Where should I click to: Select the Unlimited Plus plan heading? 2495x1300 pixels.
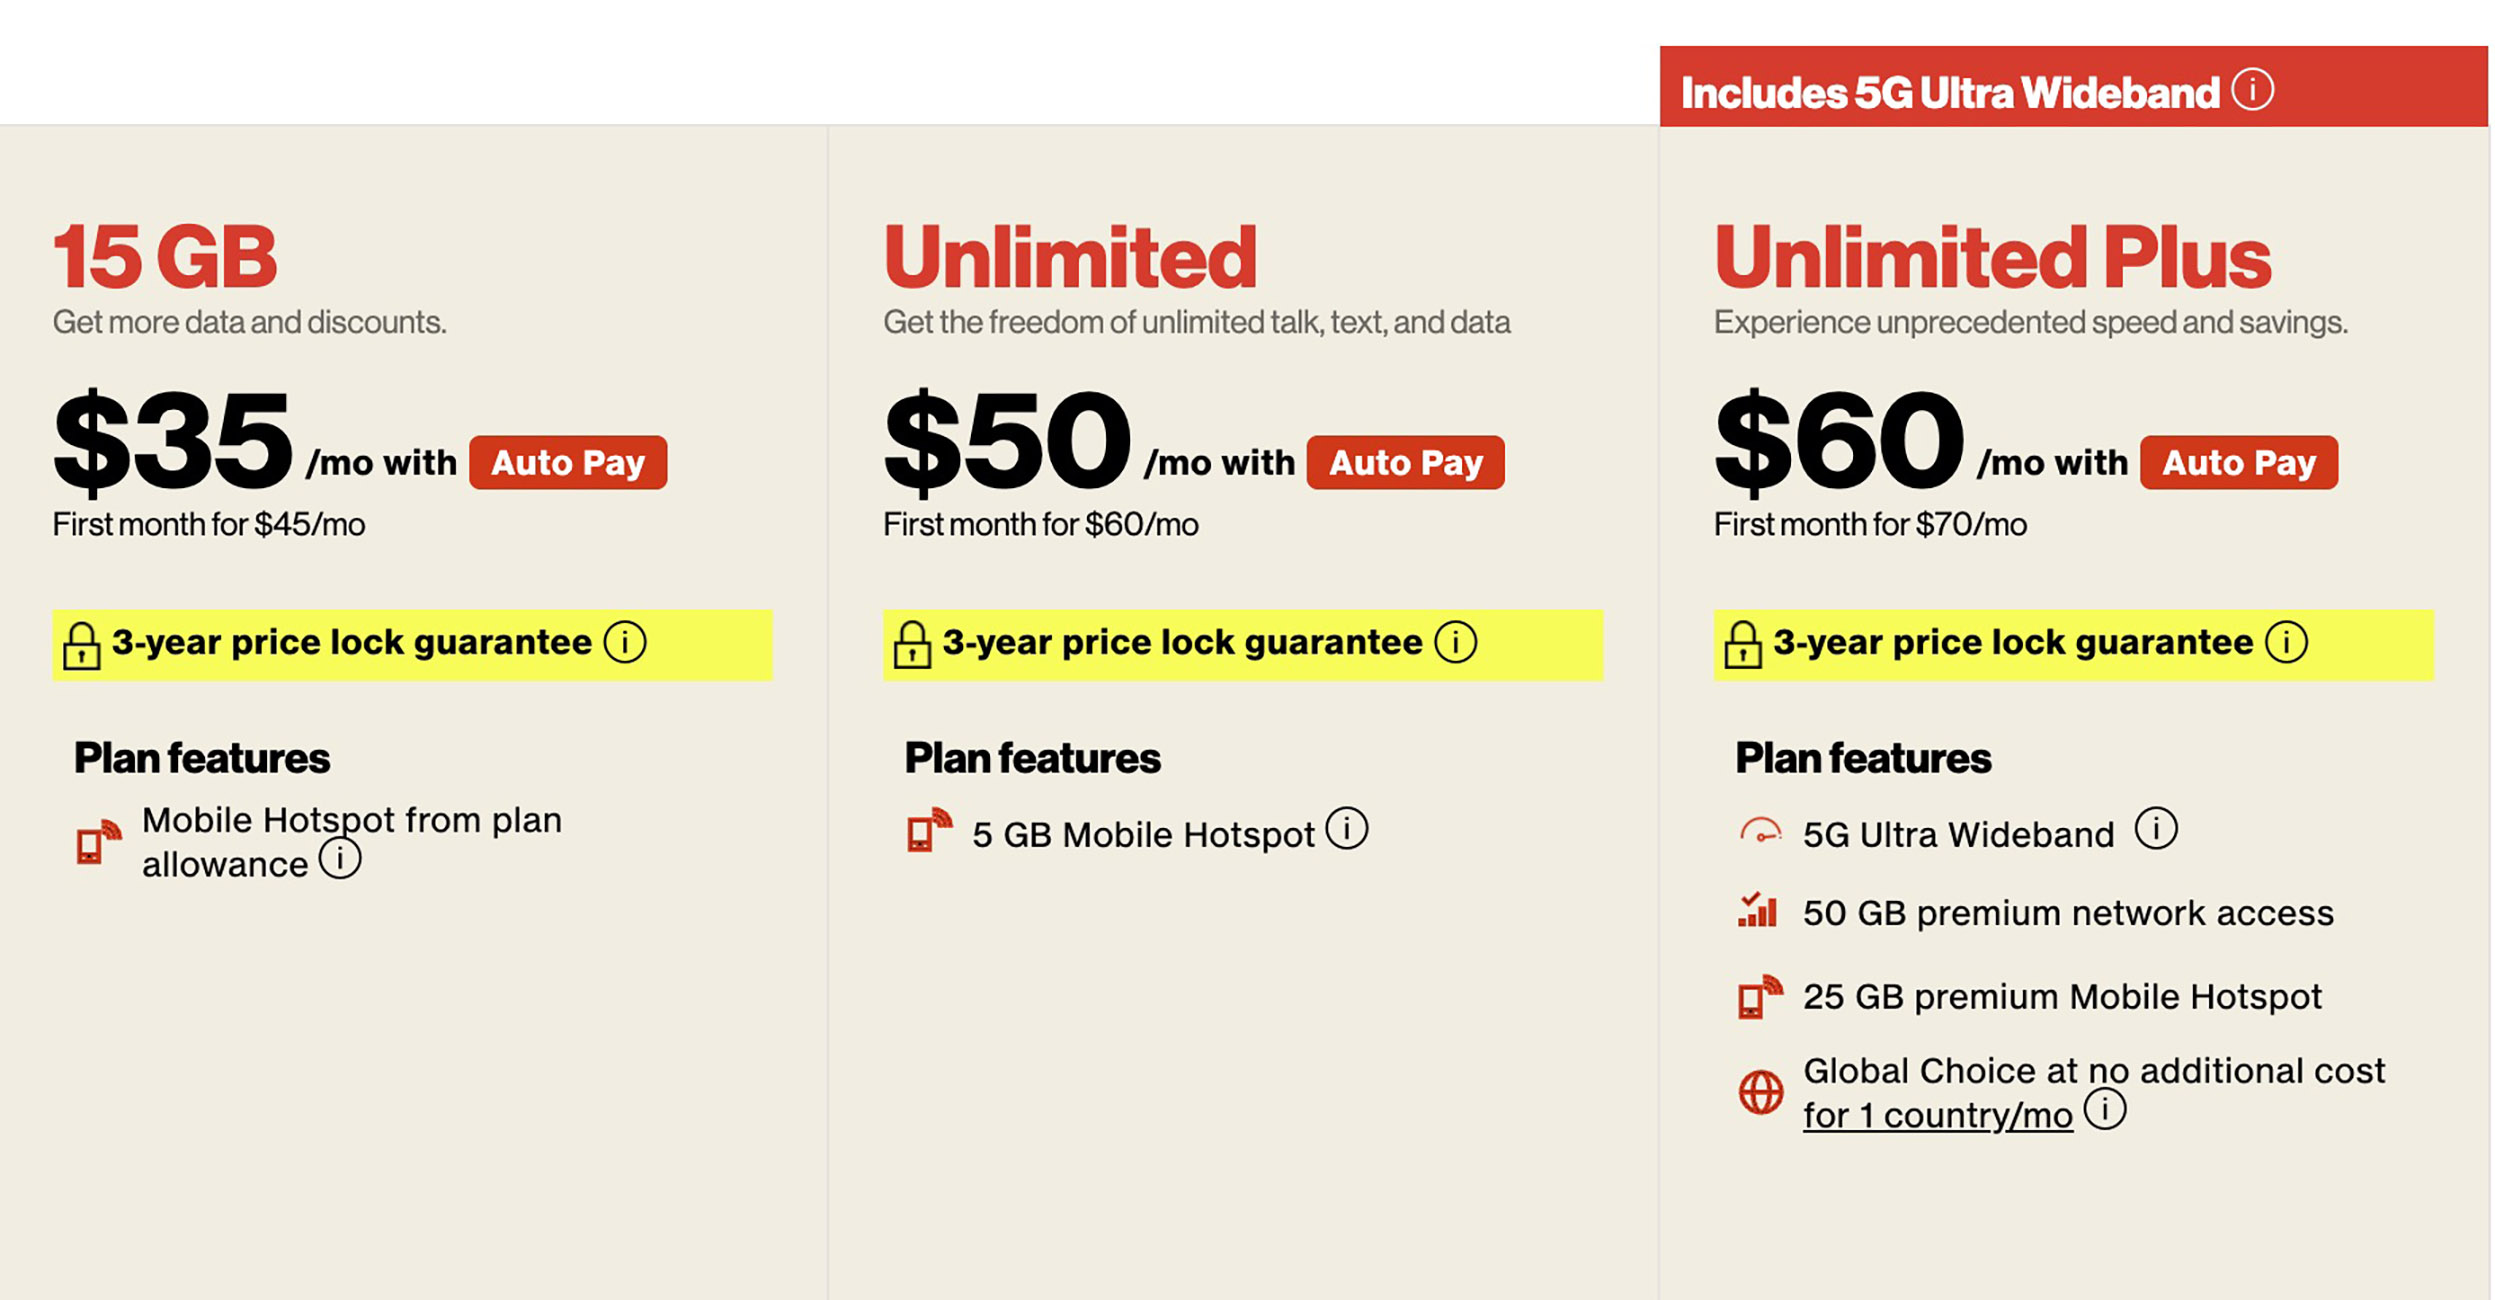[1992, 257]
